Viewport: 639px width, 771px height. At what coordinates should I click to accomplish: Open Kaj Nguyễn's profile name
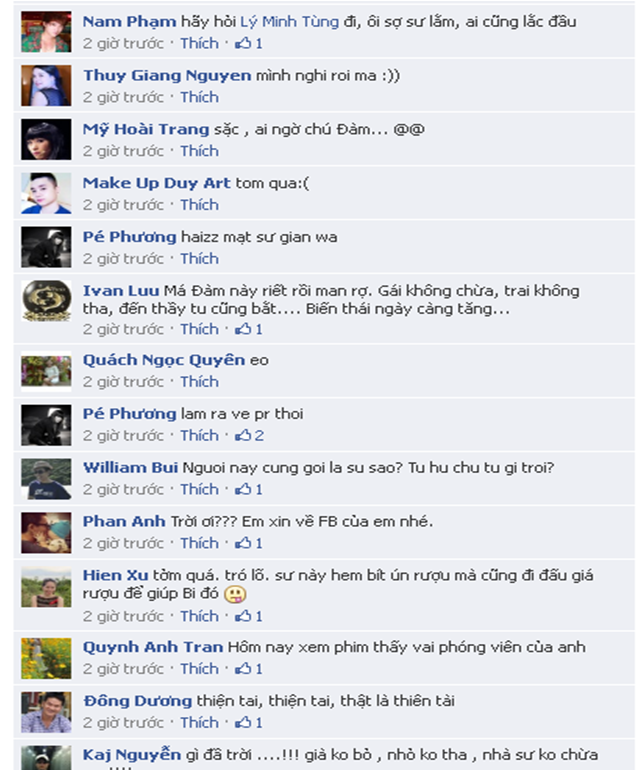(132, 754)
